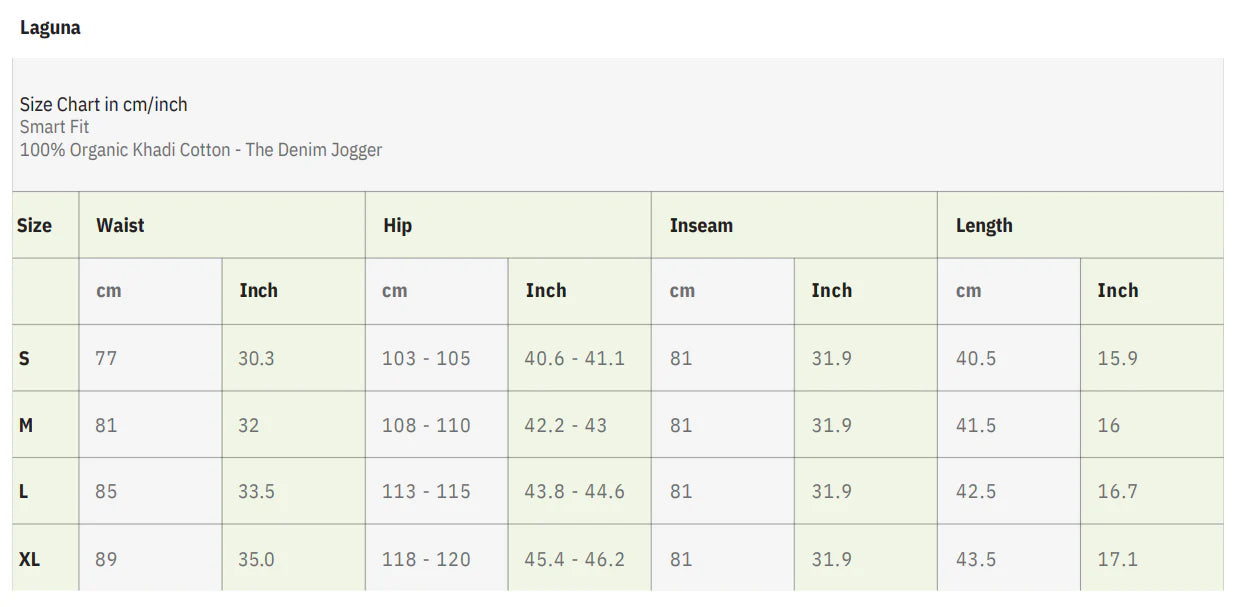Click the 43.8 - 44.6 hip inch cell

click(574, 491)
